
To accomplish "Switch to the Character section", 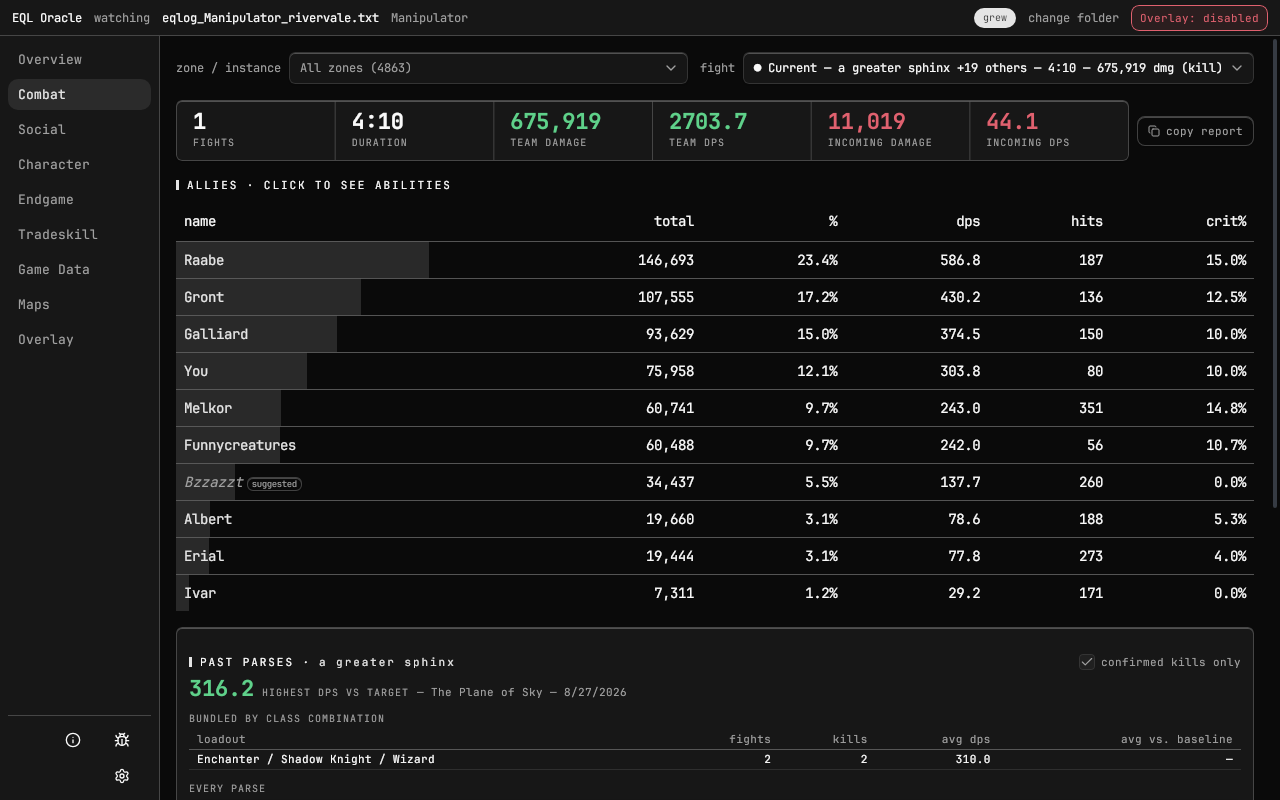I will coord(79,164).
